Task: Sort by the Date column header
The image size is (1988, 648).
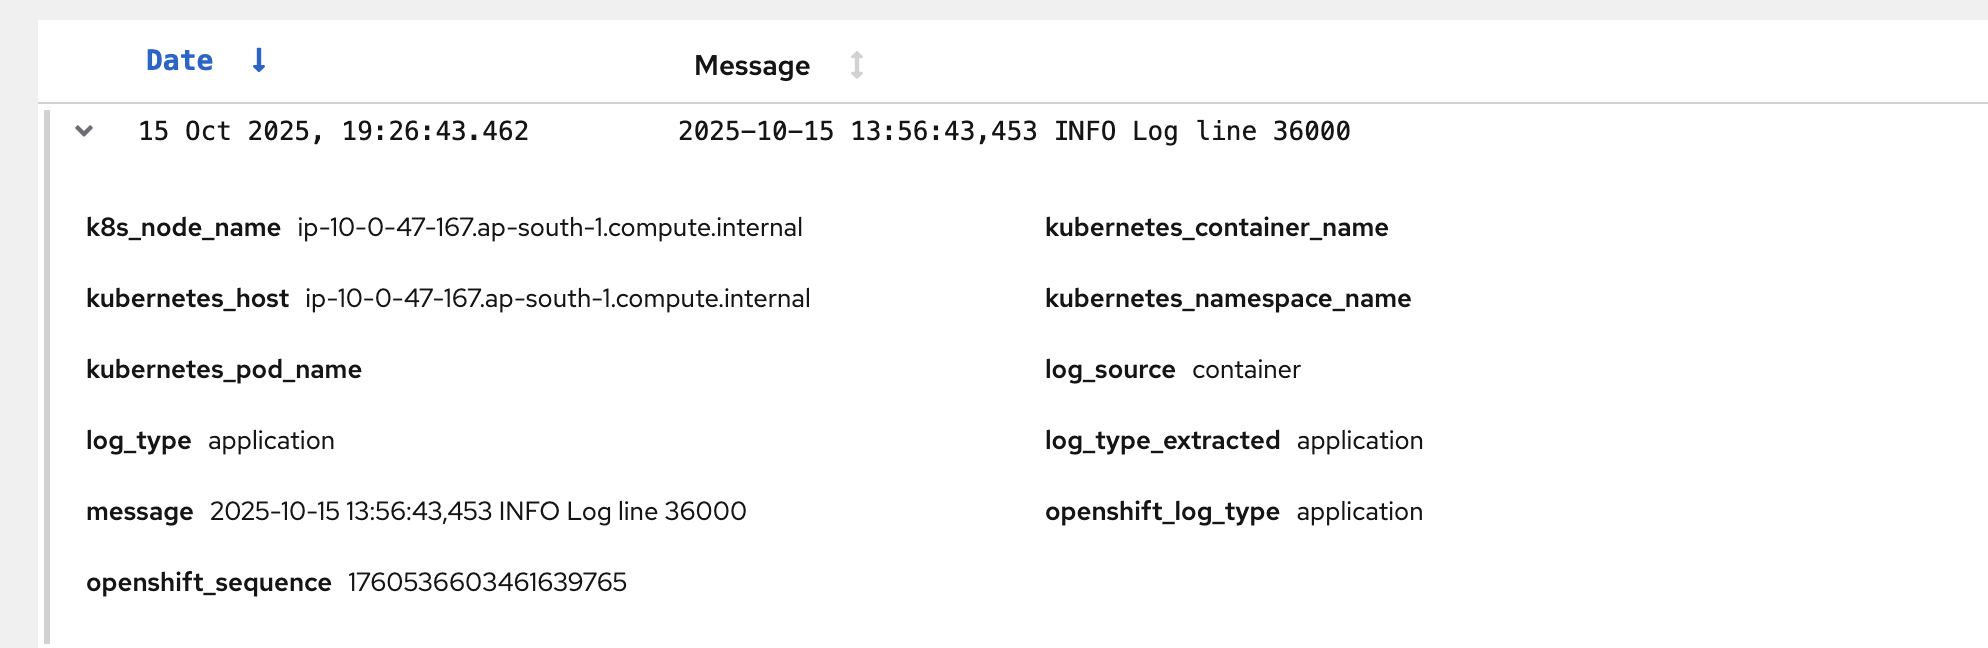Action: (180, 61)
